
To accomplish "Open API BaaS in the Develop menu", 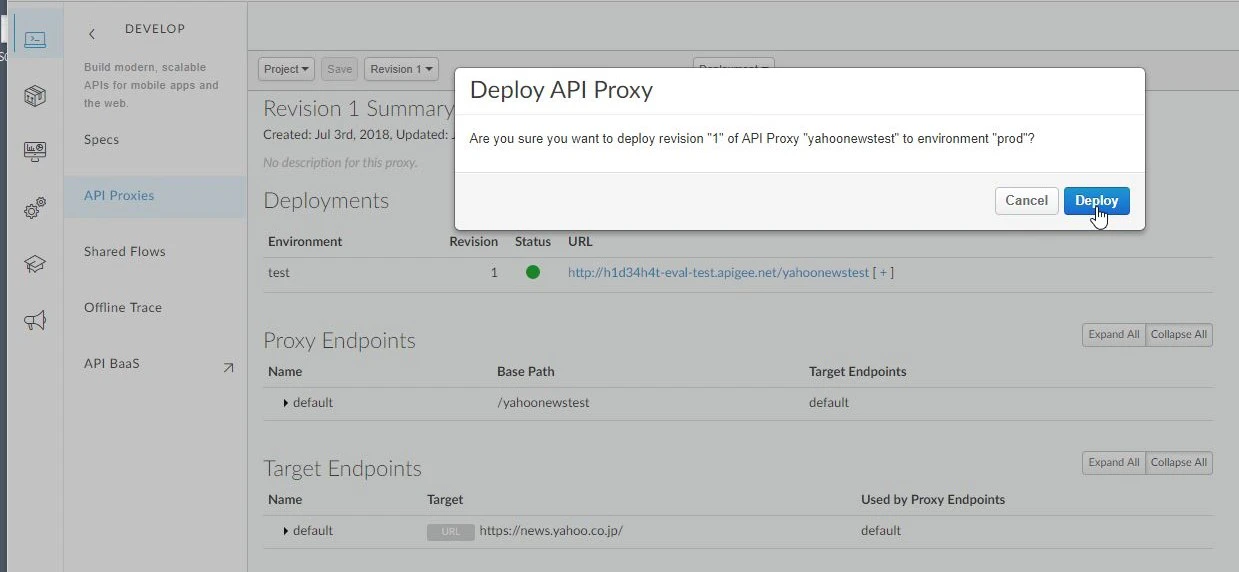I will 112,364.
